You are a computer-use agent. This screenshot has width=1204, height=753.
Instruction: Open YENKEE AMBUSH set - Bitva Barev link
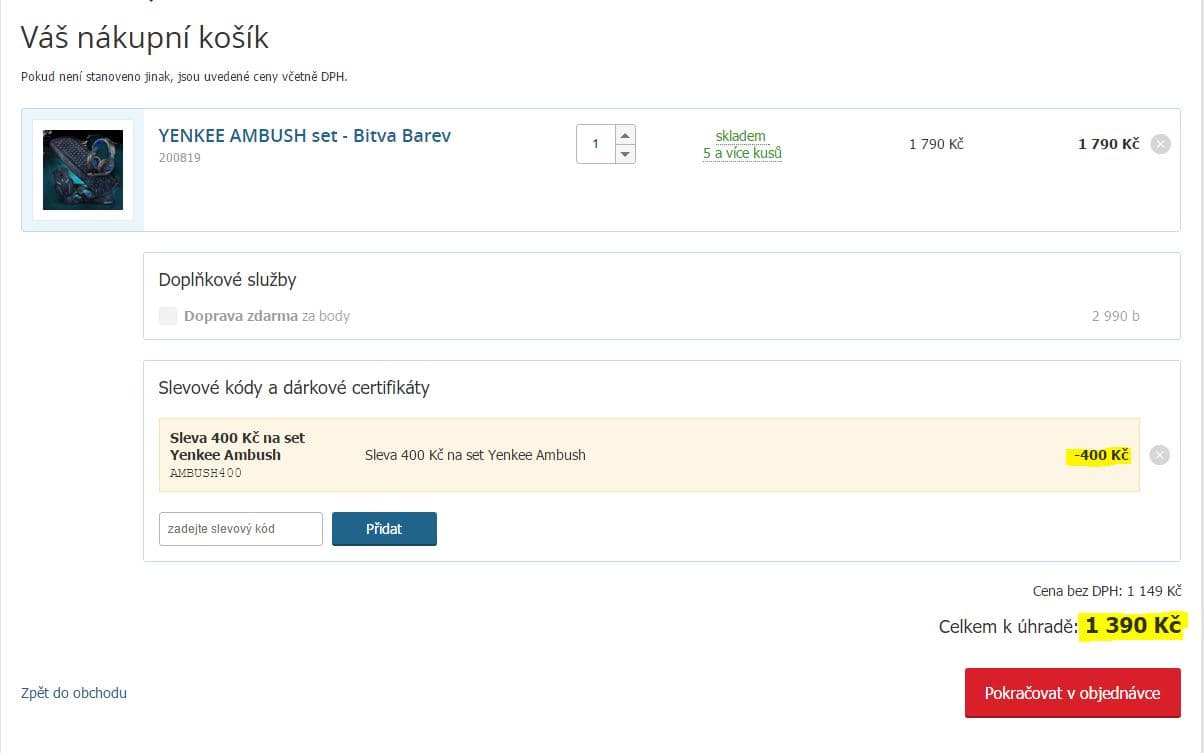coord(304,136)
